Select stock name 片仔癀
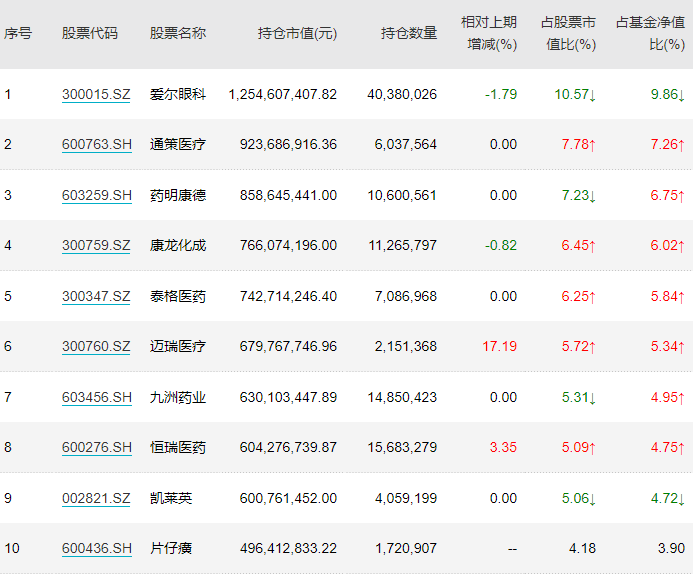This screenshot has height=576, width=693. coord(171,548)
